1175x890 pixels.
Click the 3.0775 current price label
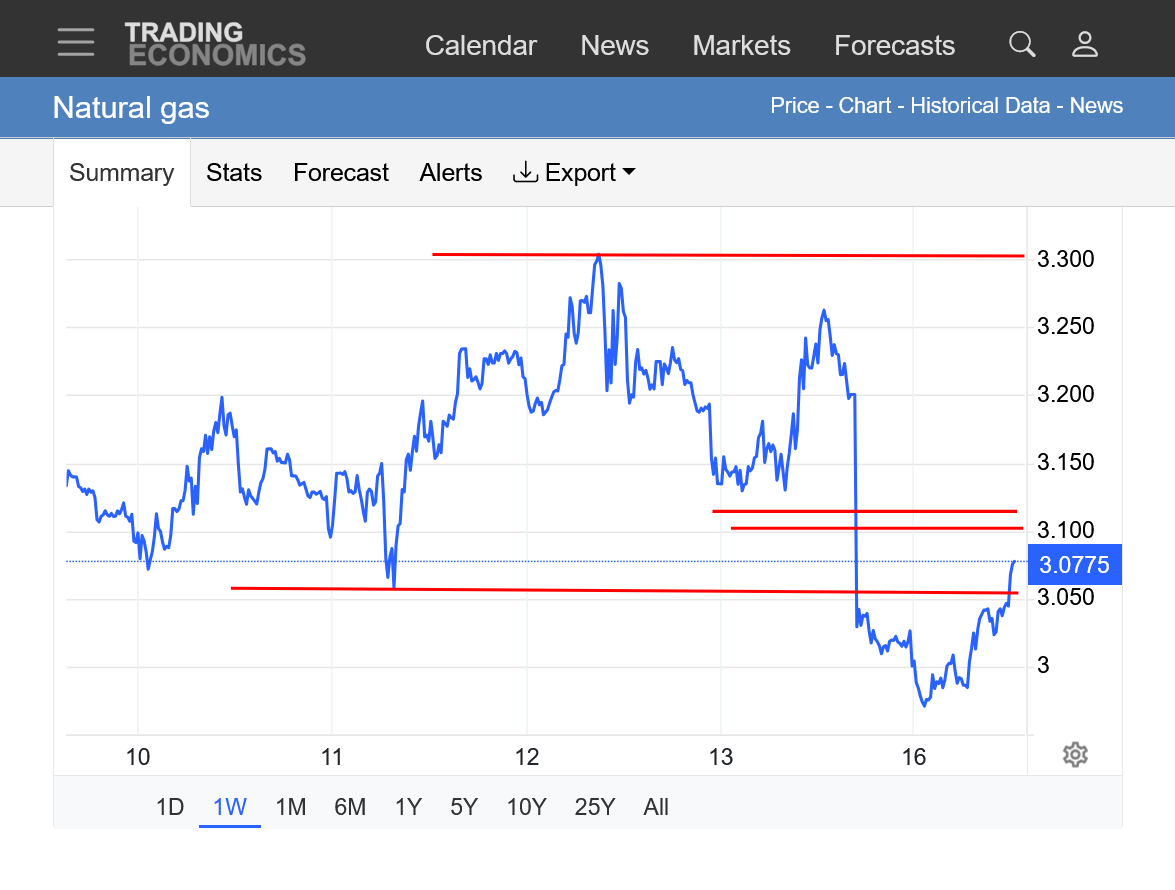click(x=1074, y=565)
